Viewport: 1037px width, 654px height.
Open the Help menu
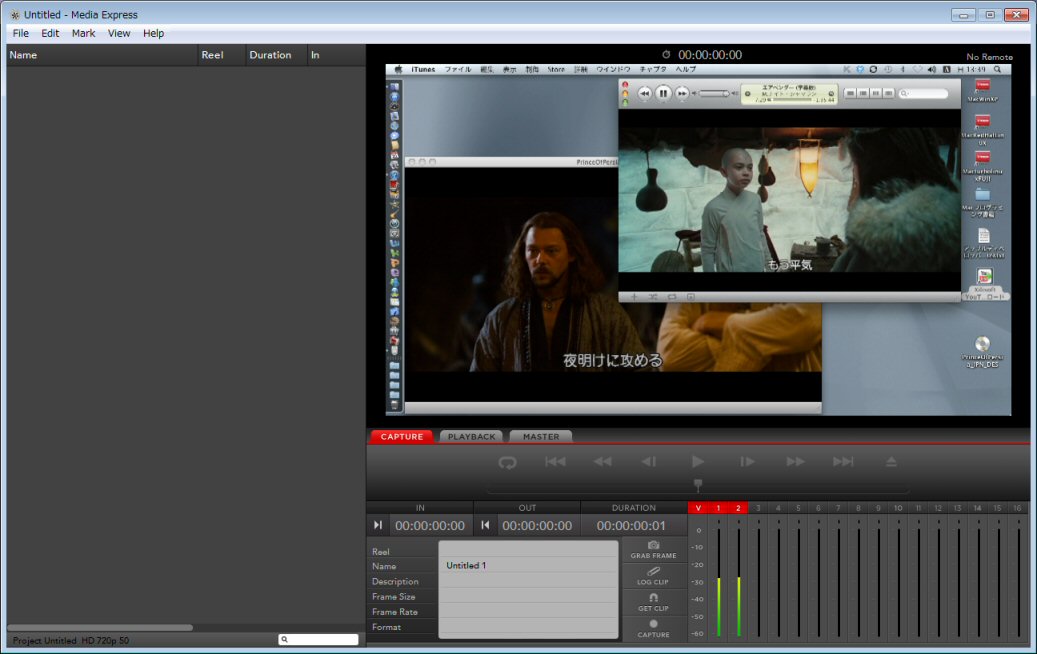click(x=153, y=33)
